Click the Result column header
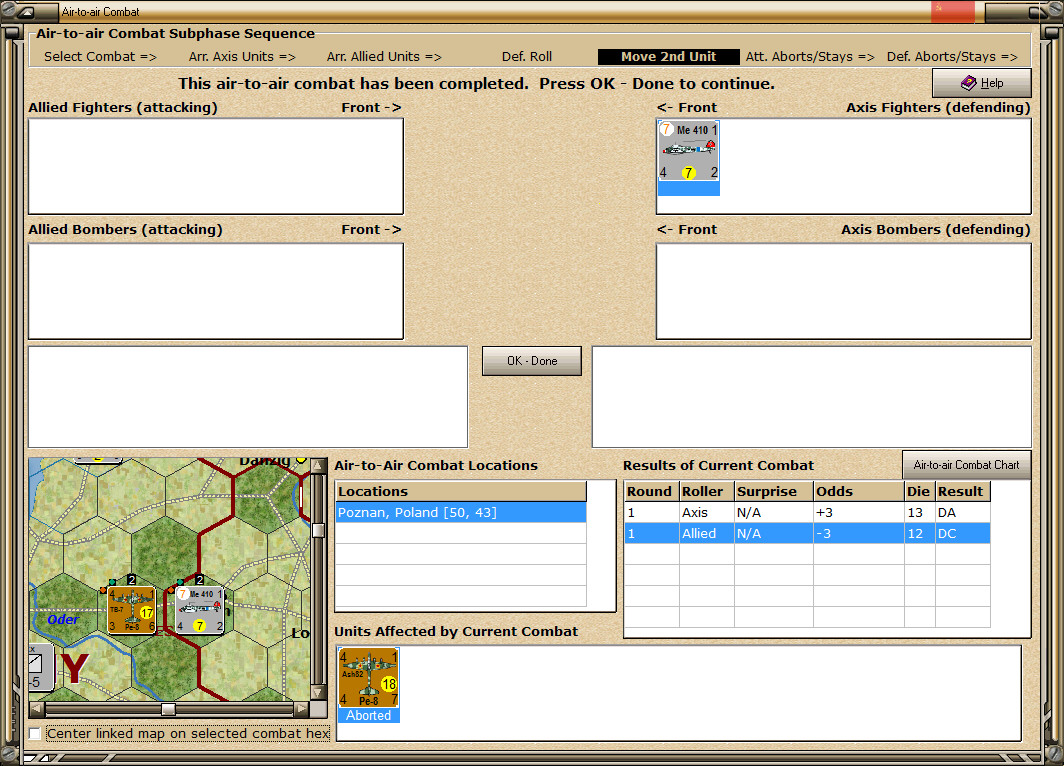1064x766 pixels. point(962,491)
